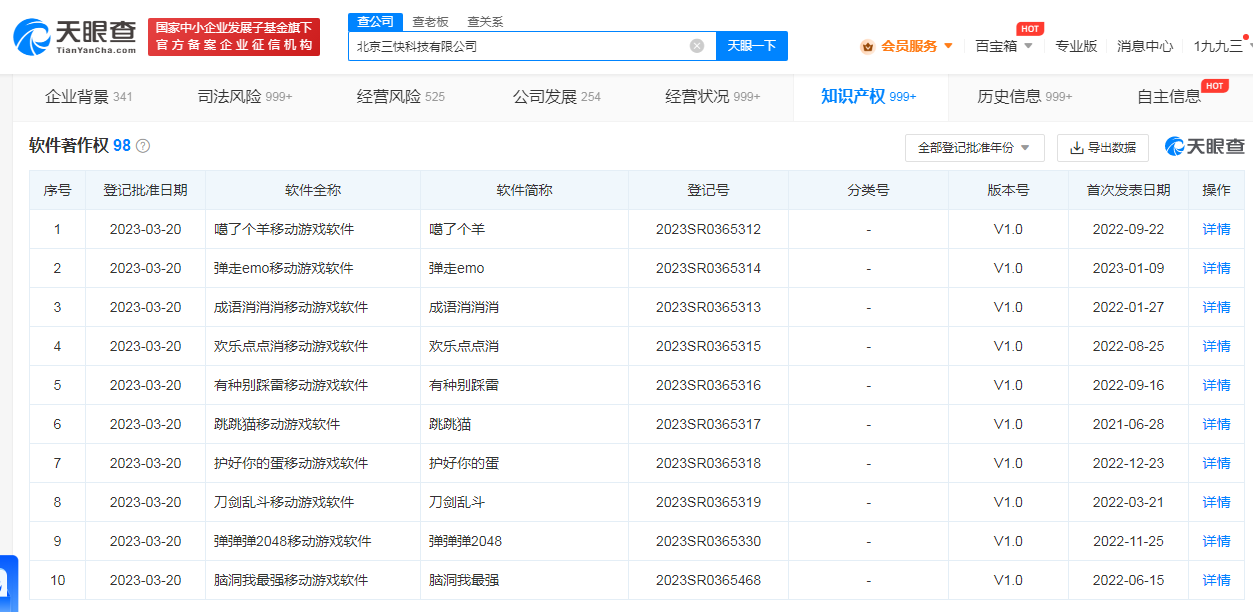The height and width of the screenshot is (612, 1253).
Task: Expand the 百宝箱 dropdown menu
Action: [1027, 46]
